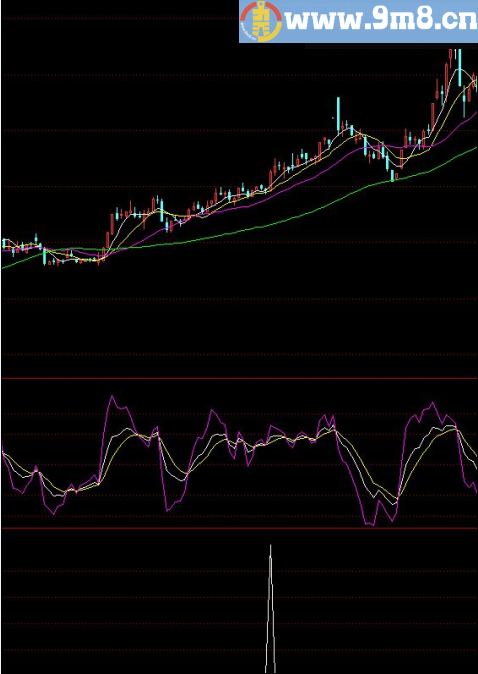
Task: Select the cyan candle with the long upper wick before the pullback
Action: click(x=338, y=114)
